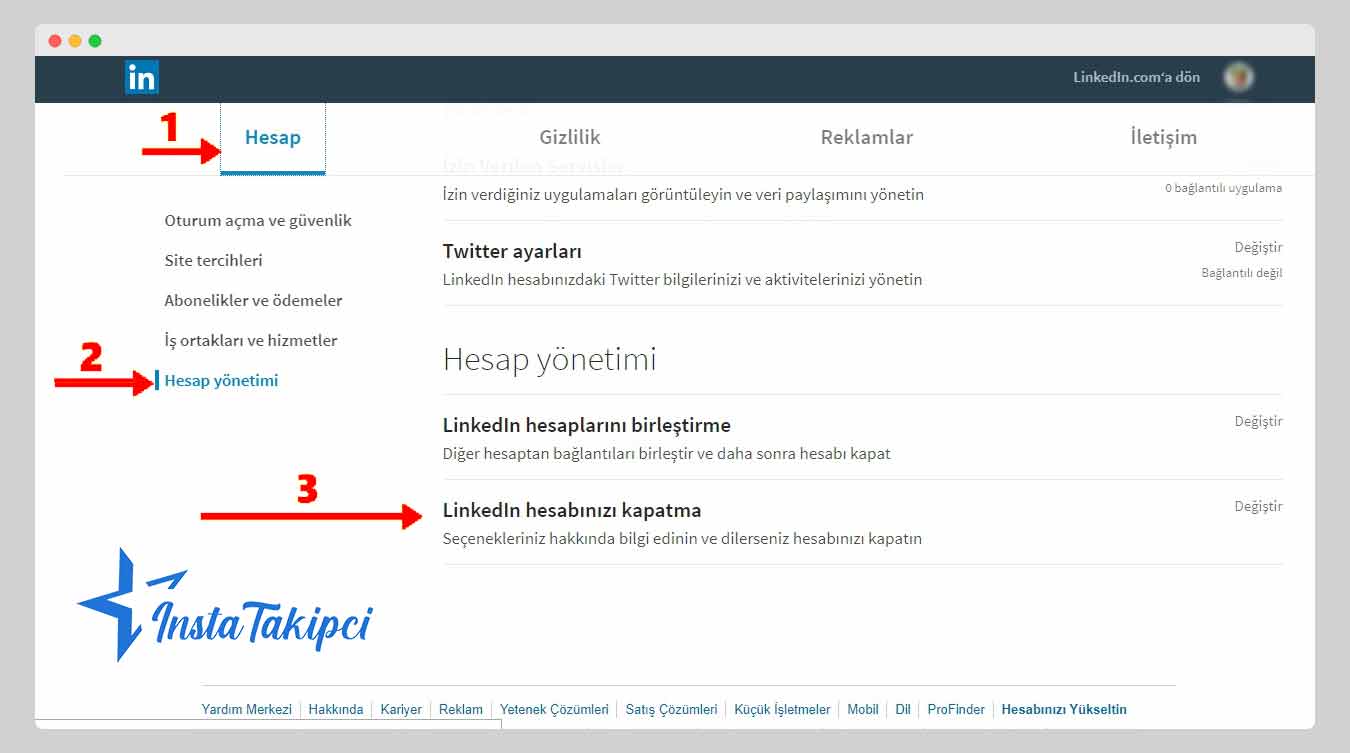Open Reklam footer link
This screenshot has height=753, width=1350.
click(461, 709)
